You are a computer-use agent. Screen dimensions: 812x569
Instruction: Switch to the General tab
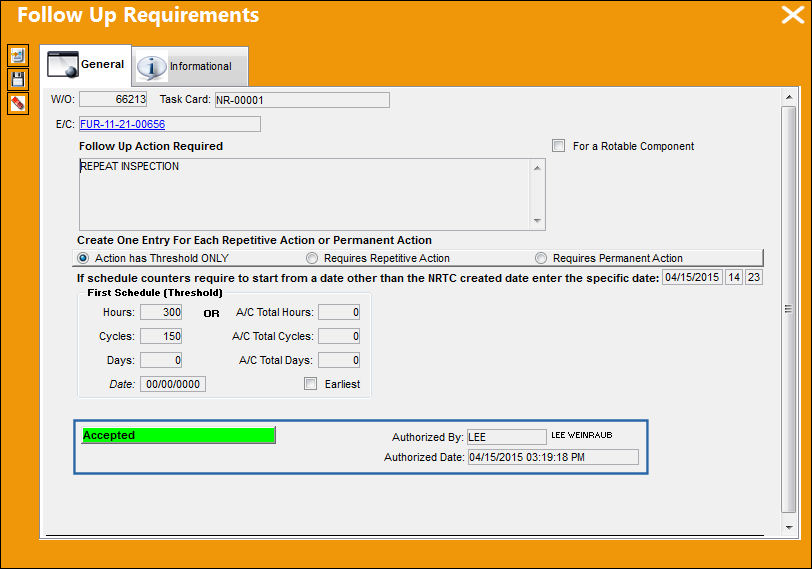[86, 65]
